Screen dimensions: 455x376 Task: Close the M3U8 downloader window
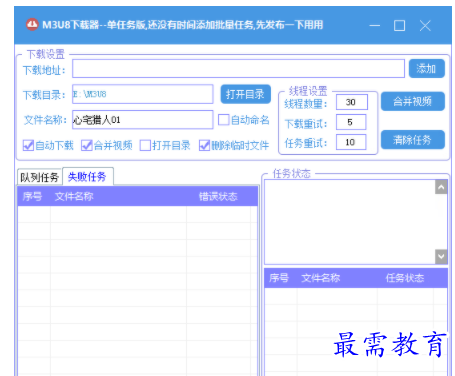(x=425, y=25)
